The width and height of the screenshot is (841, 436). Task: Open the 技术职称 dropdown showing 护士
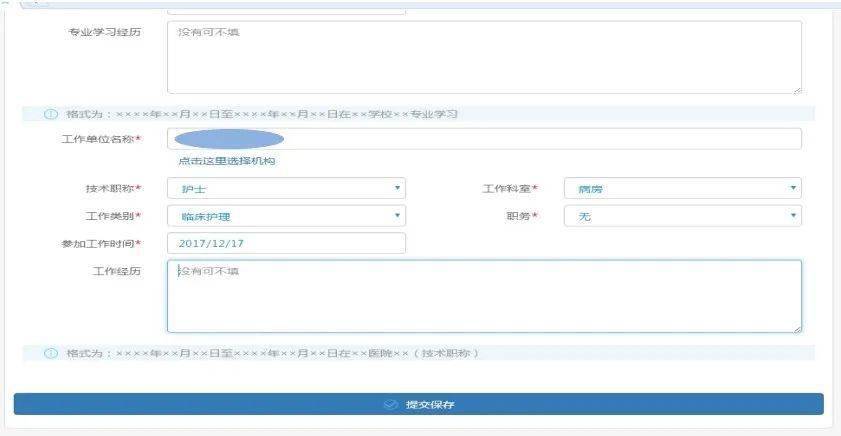[286, 188]
